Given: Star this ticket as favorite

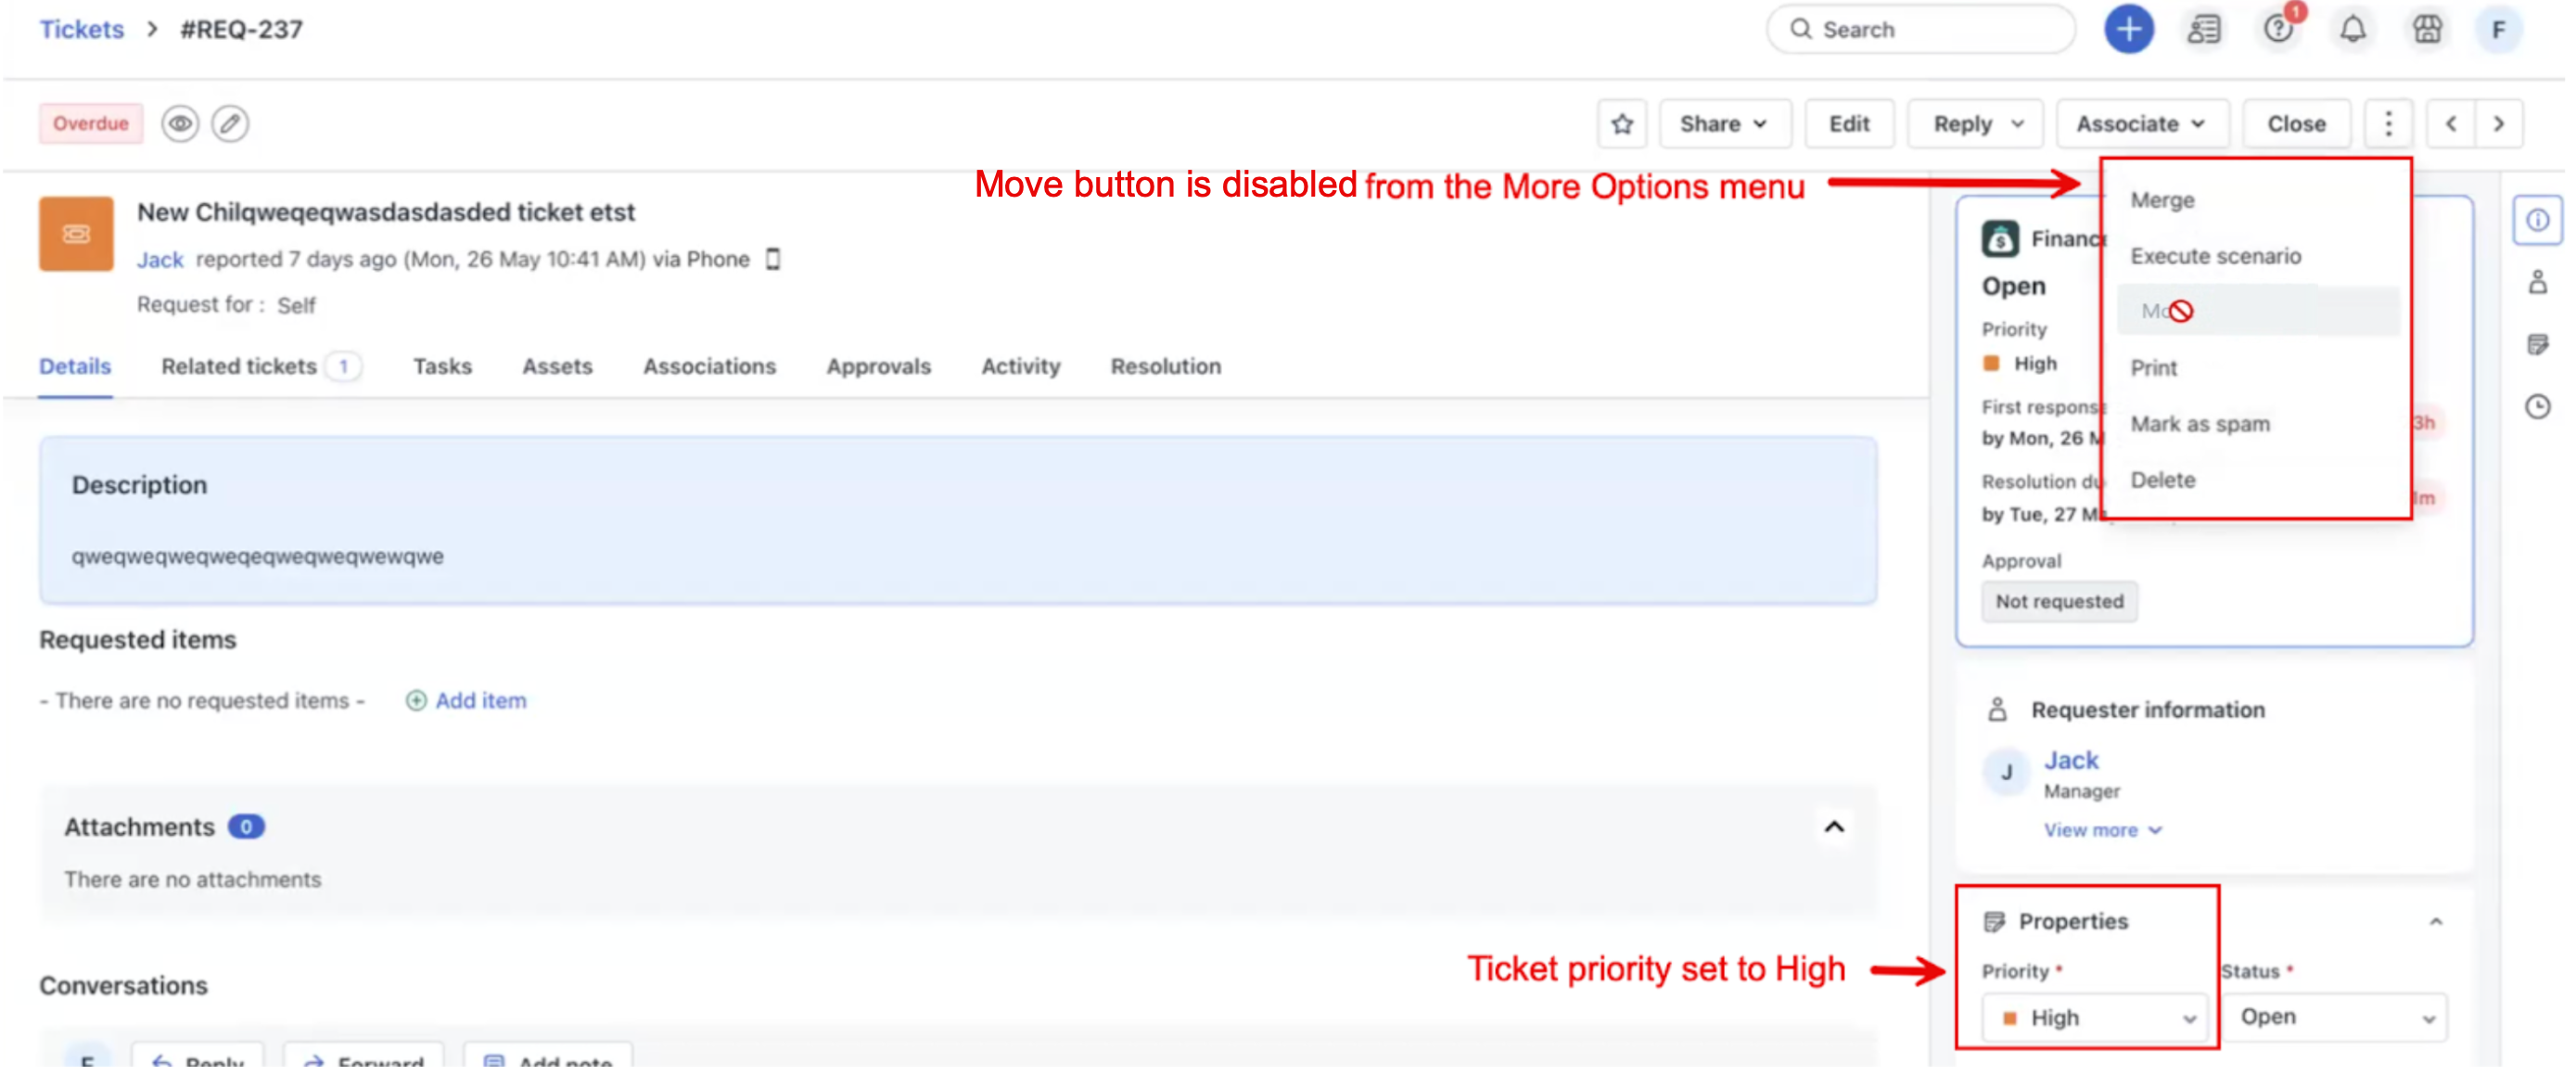Looking at the screenshot, I should [1621, 124].
